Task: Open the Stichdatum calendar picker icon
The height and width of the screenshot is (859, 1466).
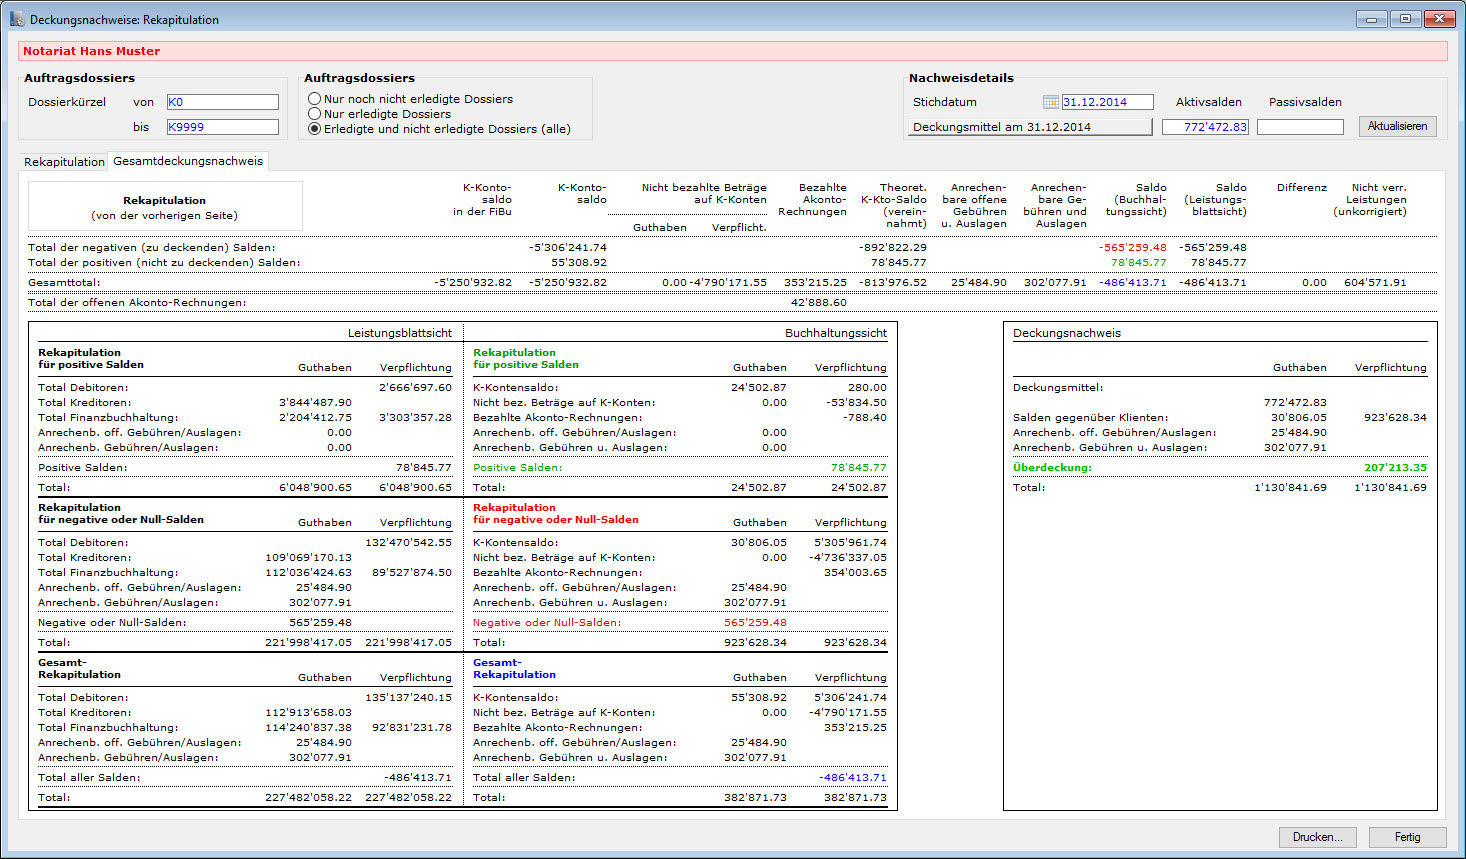Action: pyautogui.click(x=1050, y=102)
